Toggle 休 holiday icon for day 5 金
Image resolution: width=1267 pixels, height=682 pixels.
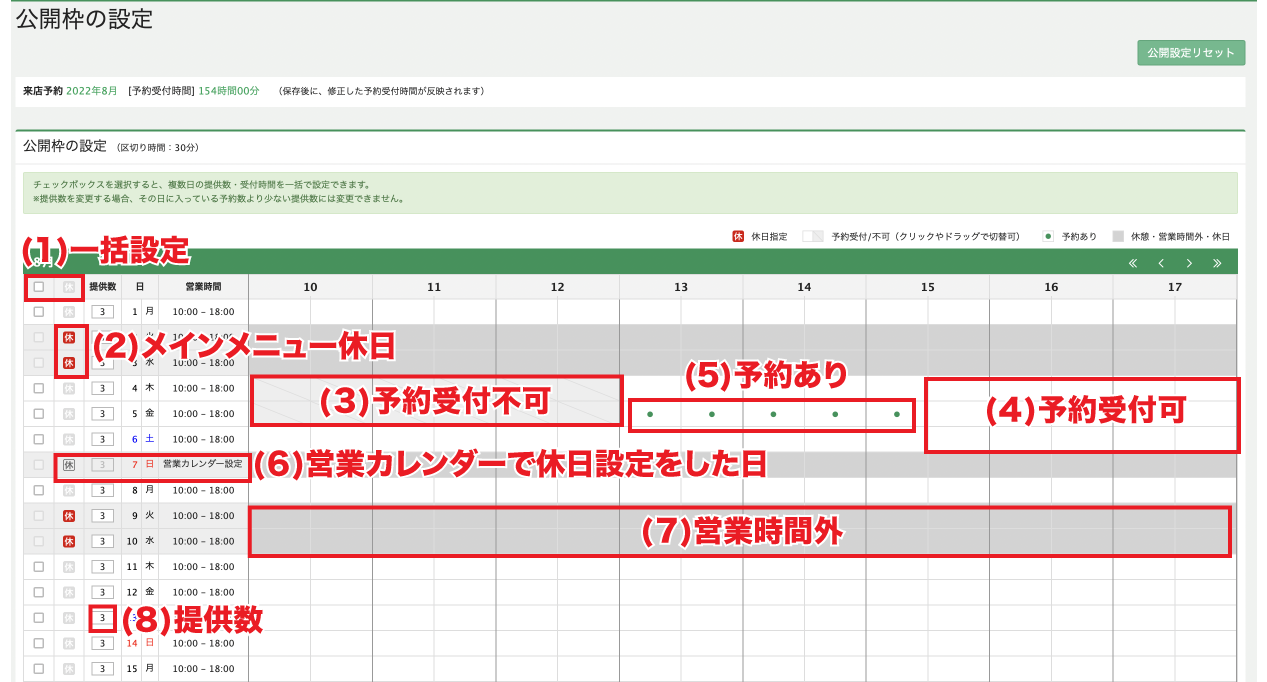[69, 413]
